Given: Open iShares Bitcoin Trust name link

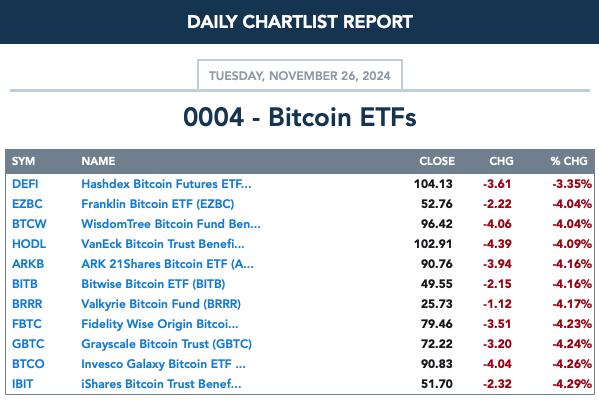Looking at the screenshot, I should click(161, 384).
